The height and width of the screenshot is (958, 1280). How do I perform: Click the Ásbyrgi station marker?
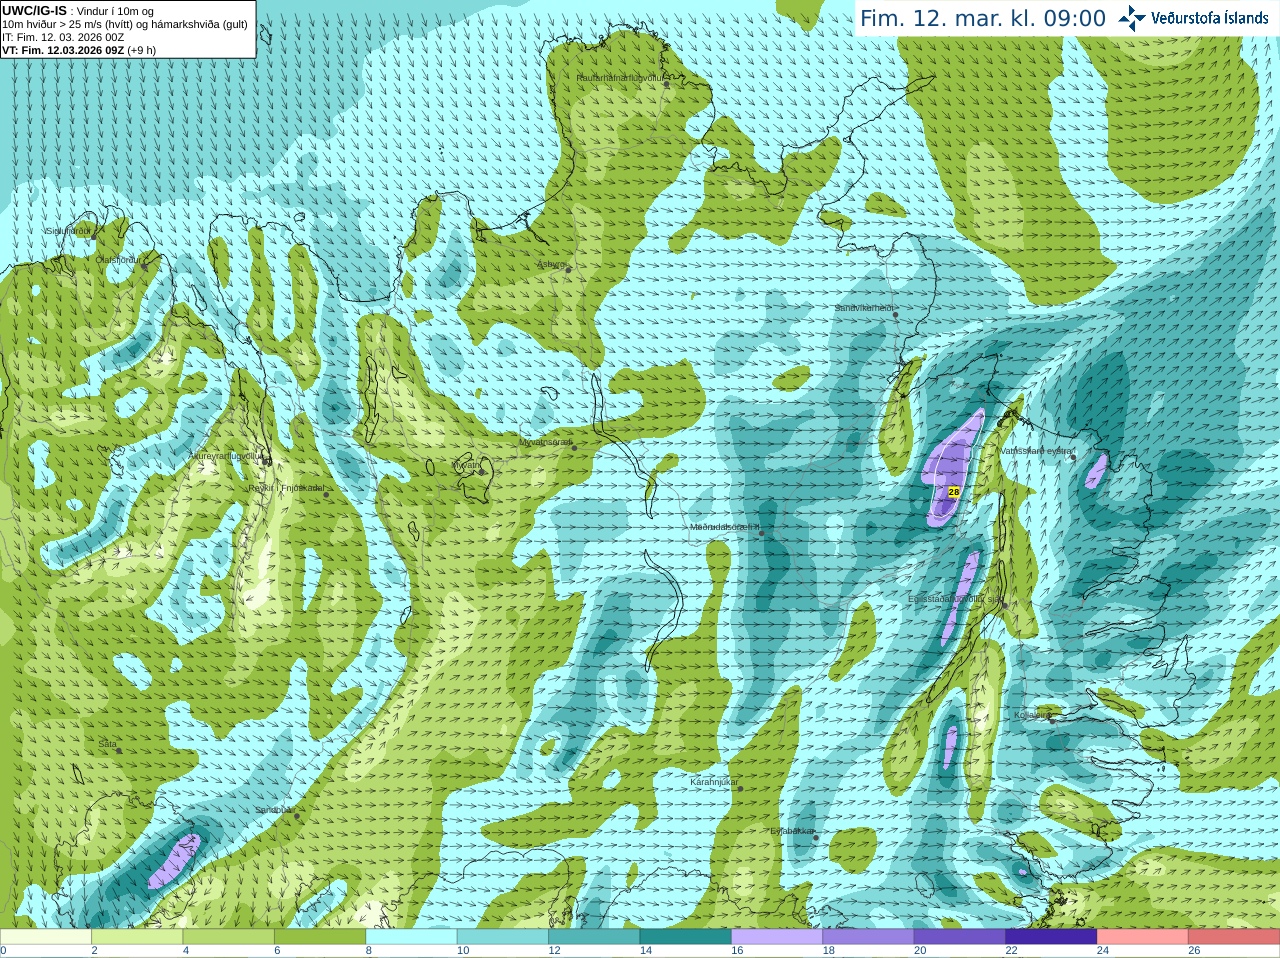coord(568,270)
